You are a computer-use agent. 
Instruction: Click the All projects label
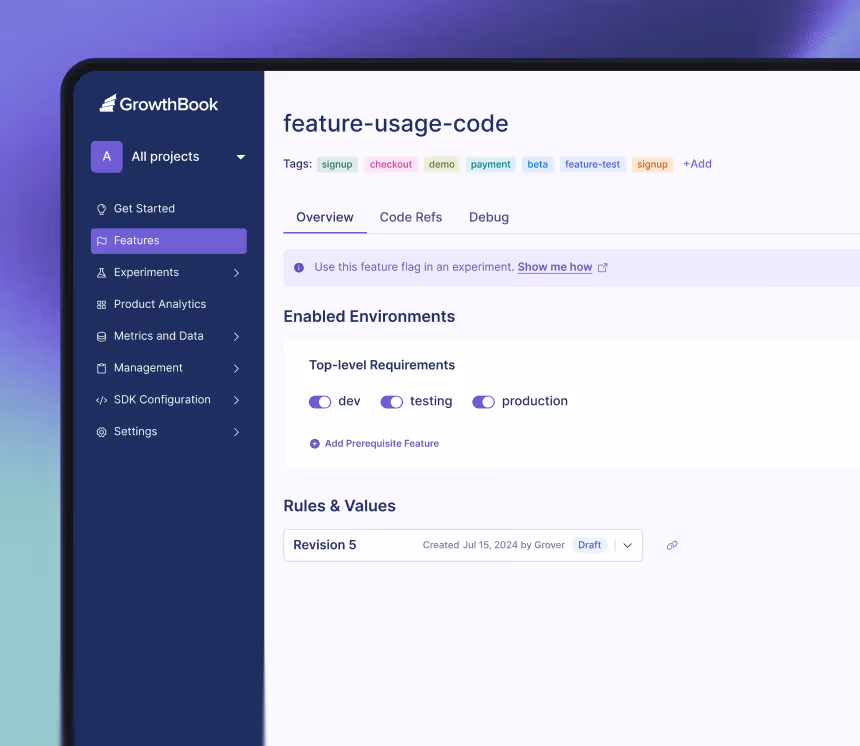pos(165,157)
